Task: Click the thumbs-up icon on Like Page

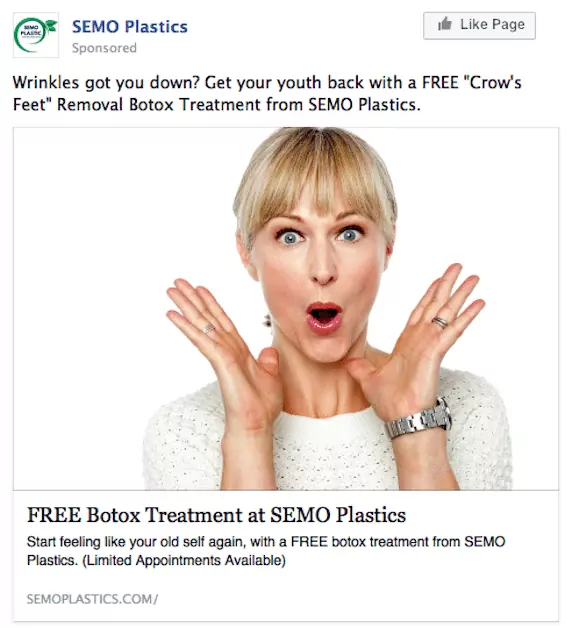Action: 444,24
